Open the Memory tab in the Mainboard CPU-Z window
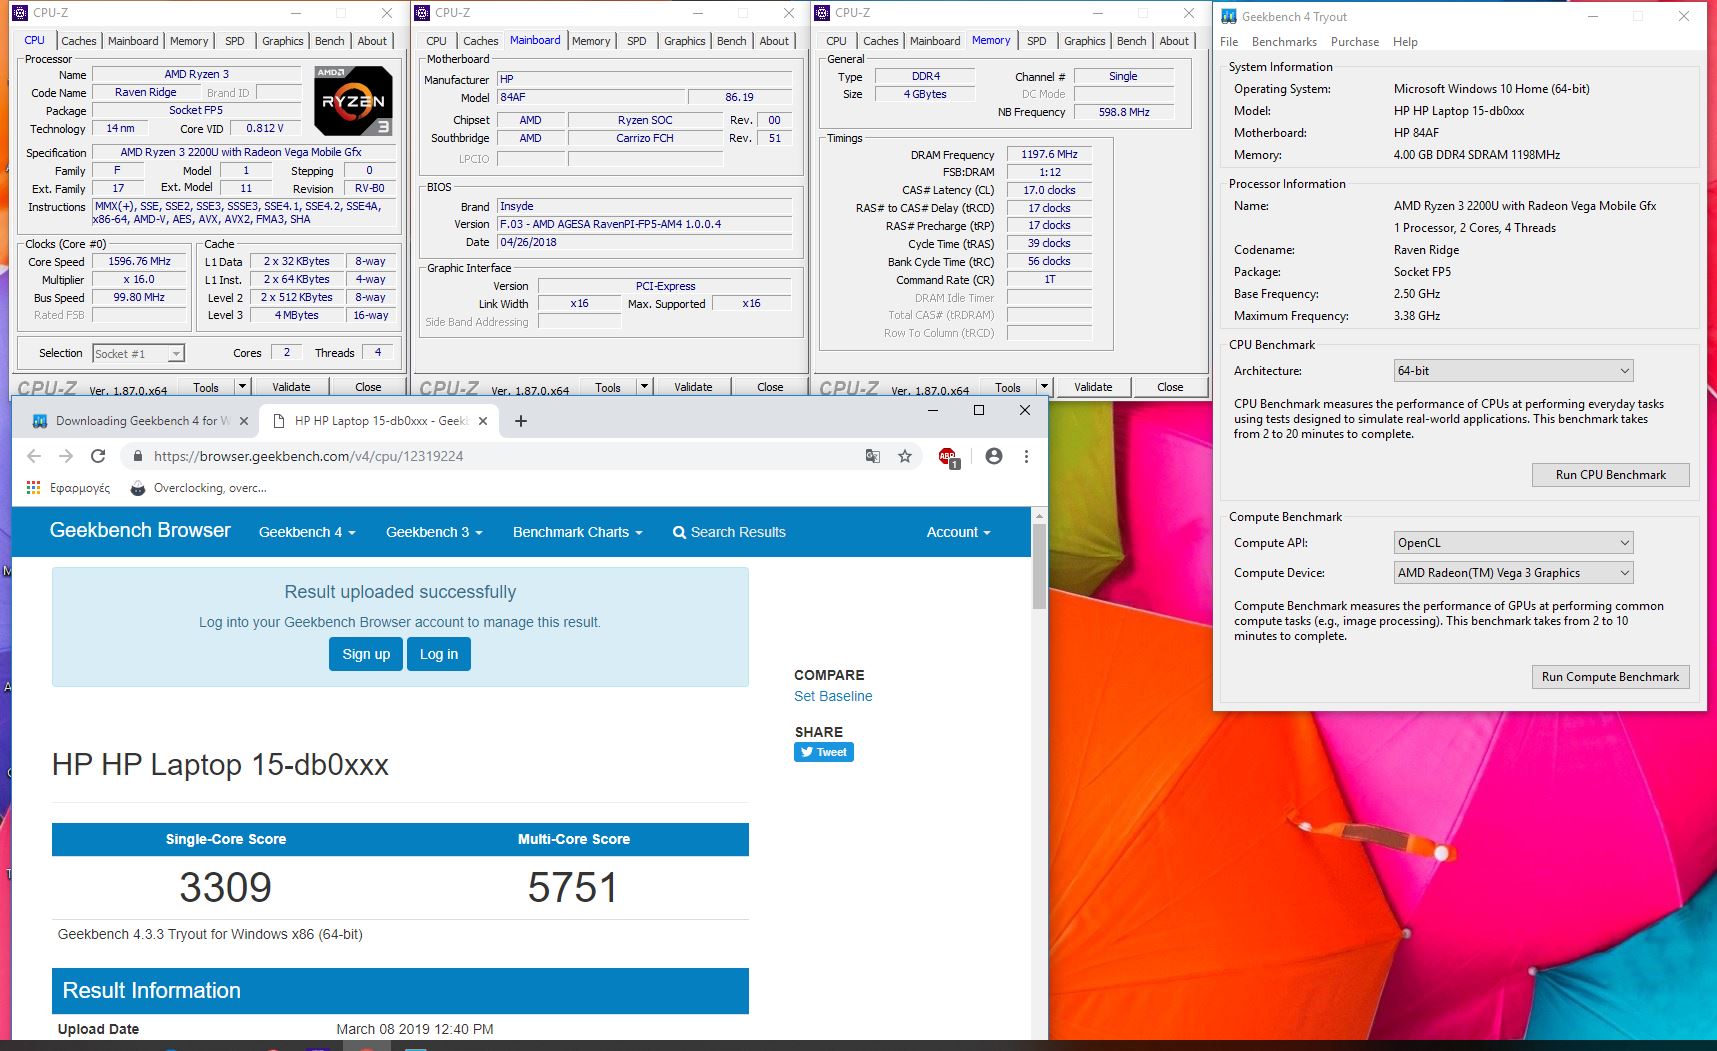The image size is (1717, 1051). (591, 41)
